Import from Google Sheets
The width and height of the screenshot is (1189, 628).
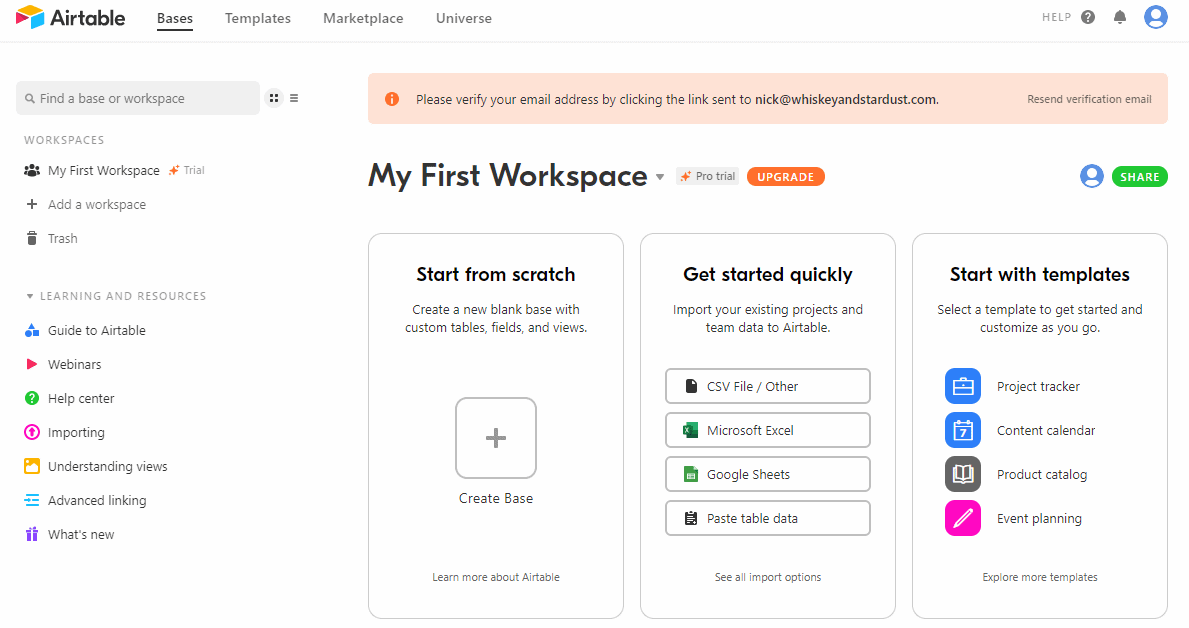pyautogui.click(x=768, y=474)
